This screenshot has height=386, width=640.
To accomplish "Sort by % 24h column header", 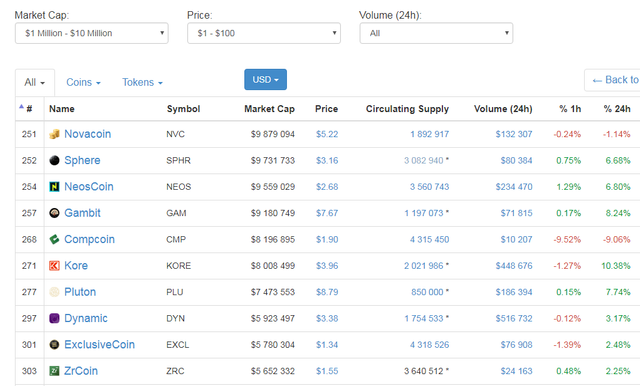I will 617,109.
